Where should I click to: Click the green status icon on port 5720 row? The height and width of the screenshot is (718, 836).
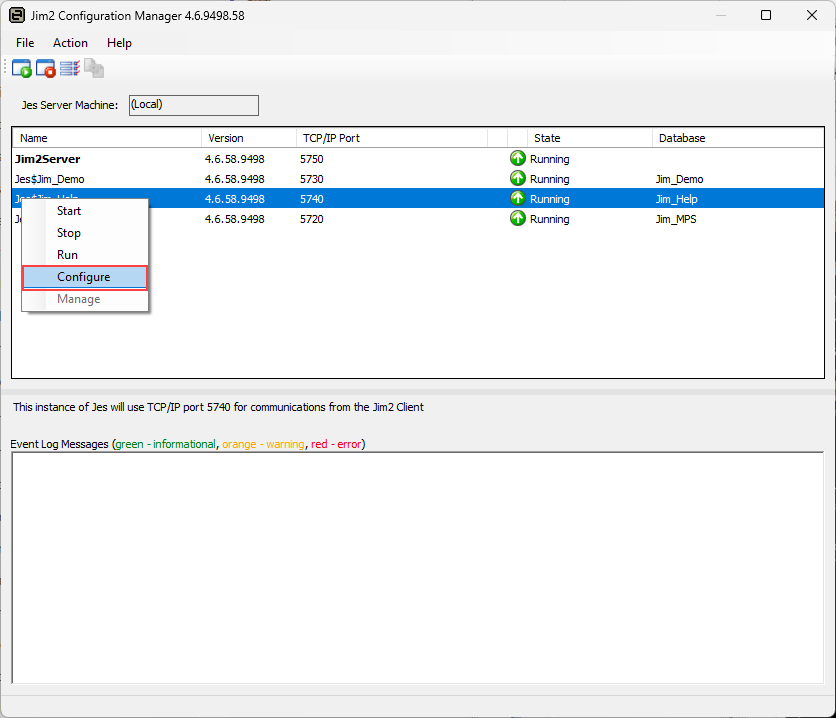tap(518, 218)
